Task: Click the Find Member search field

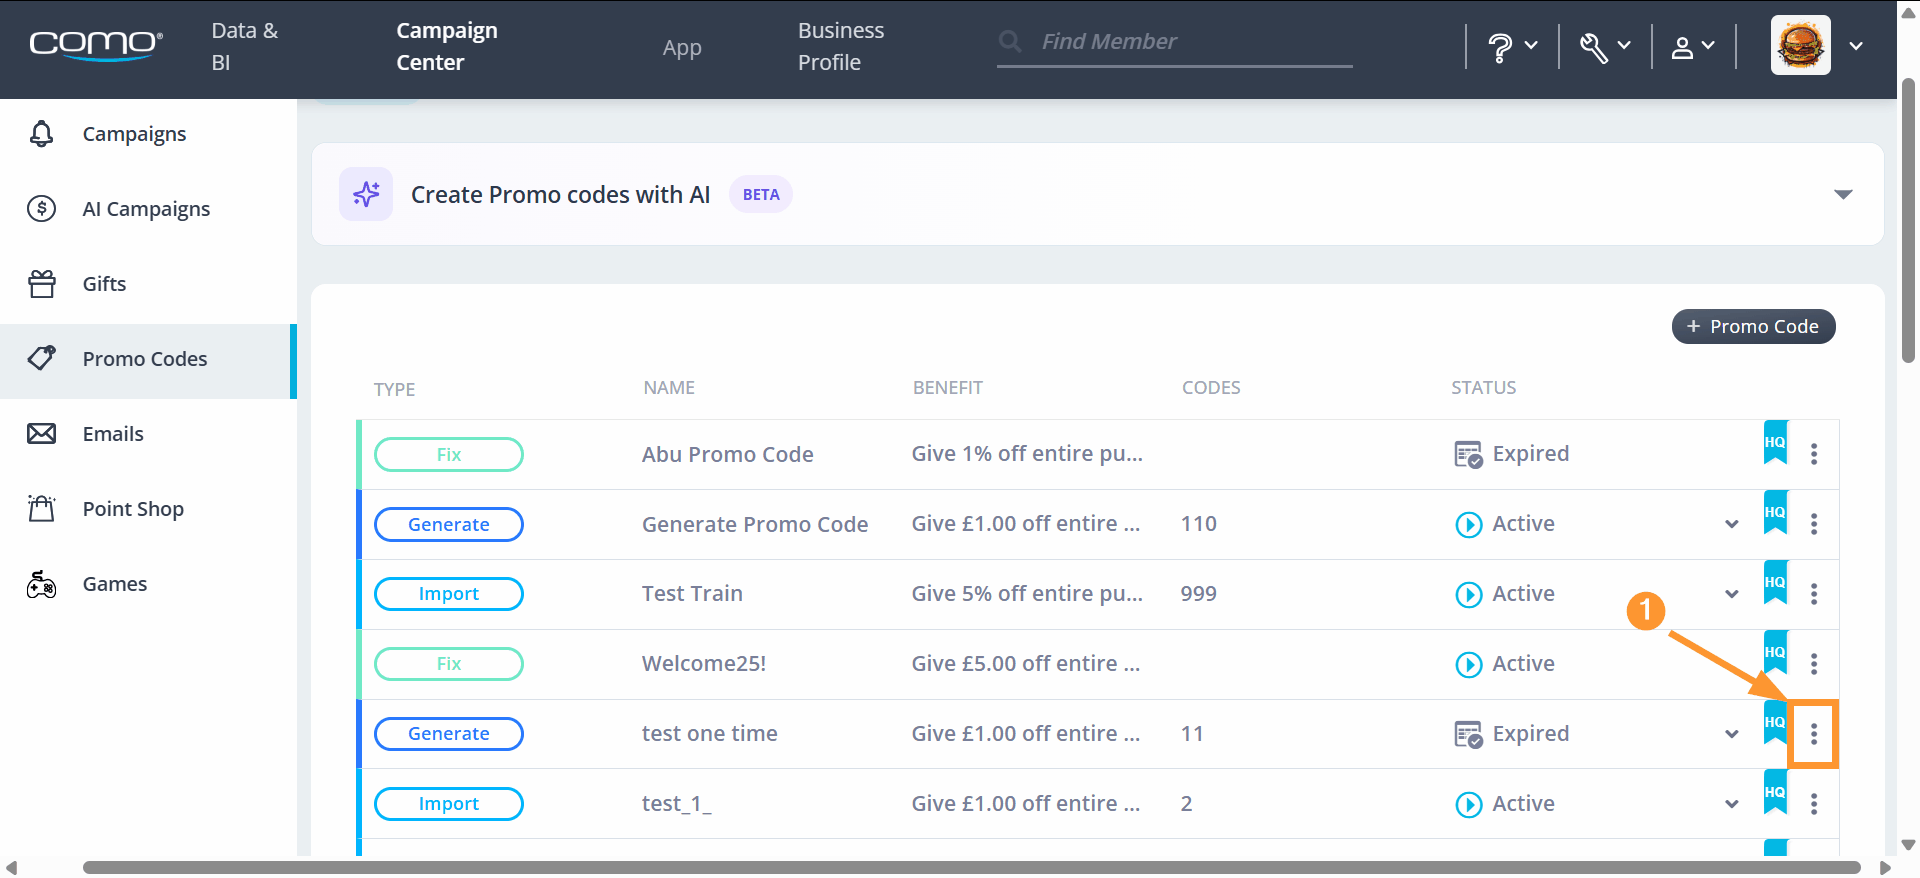Action: point(1175,42)
